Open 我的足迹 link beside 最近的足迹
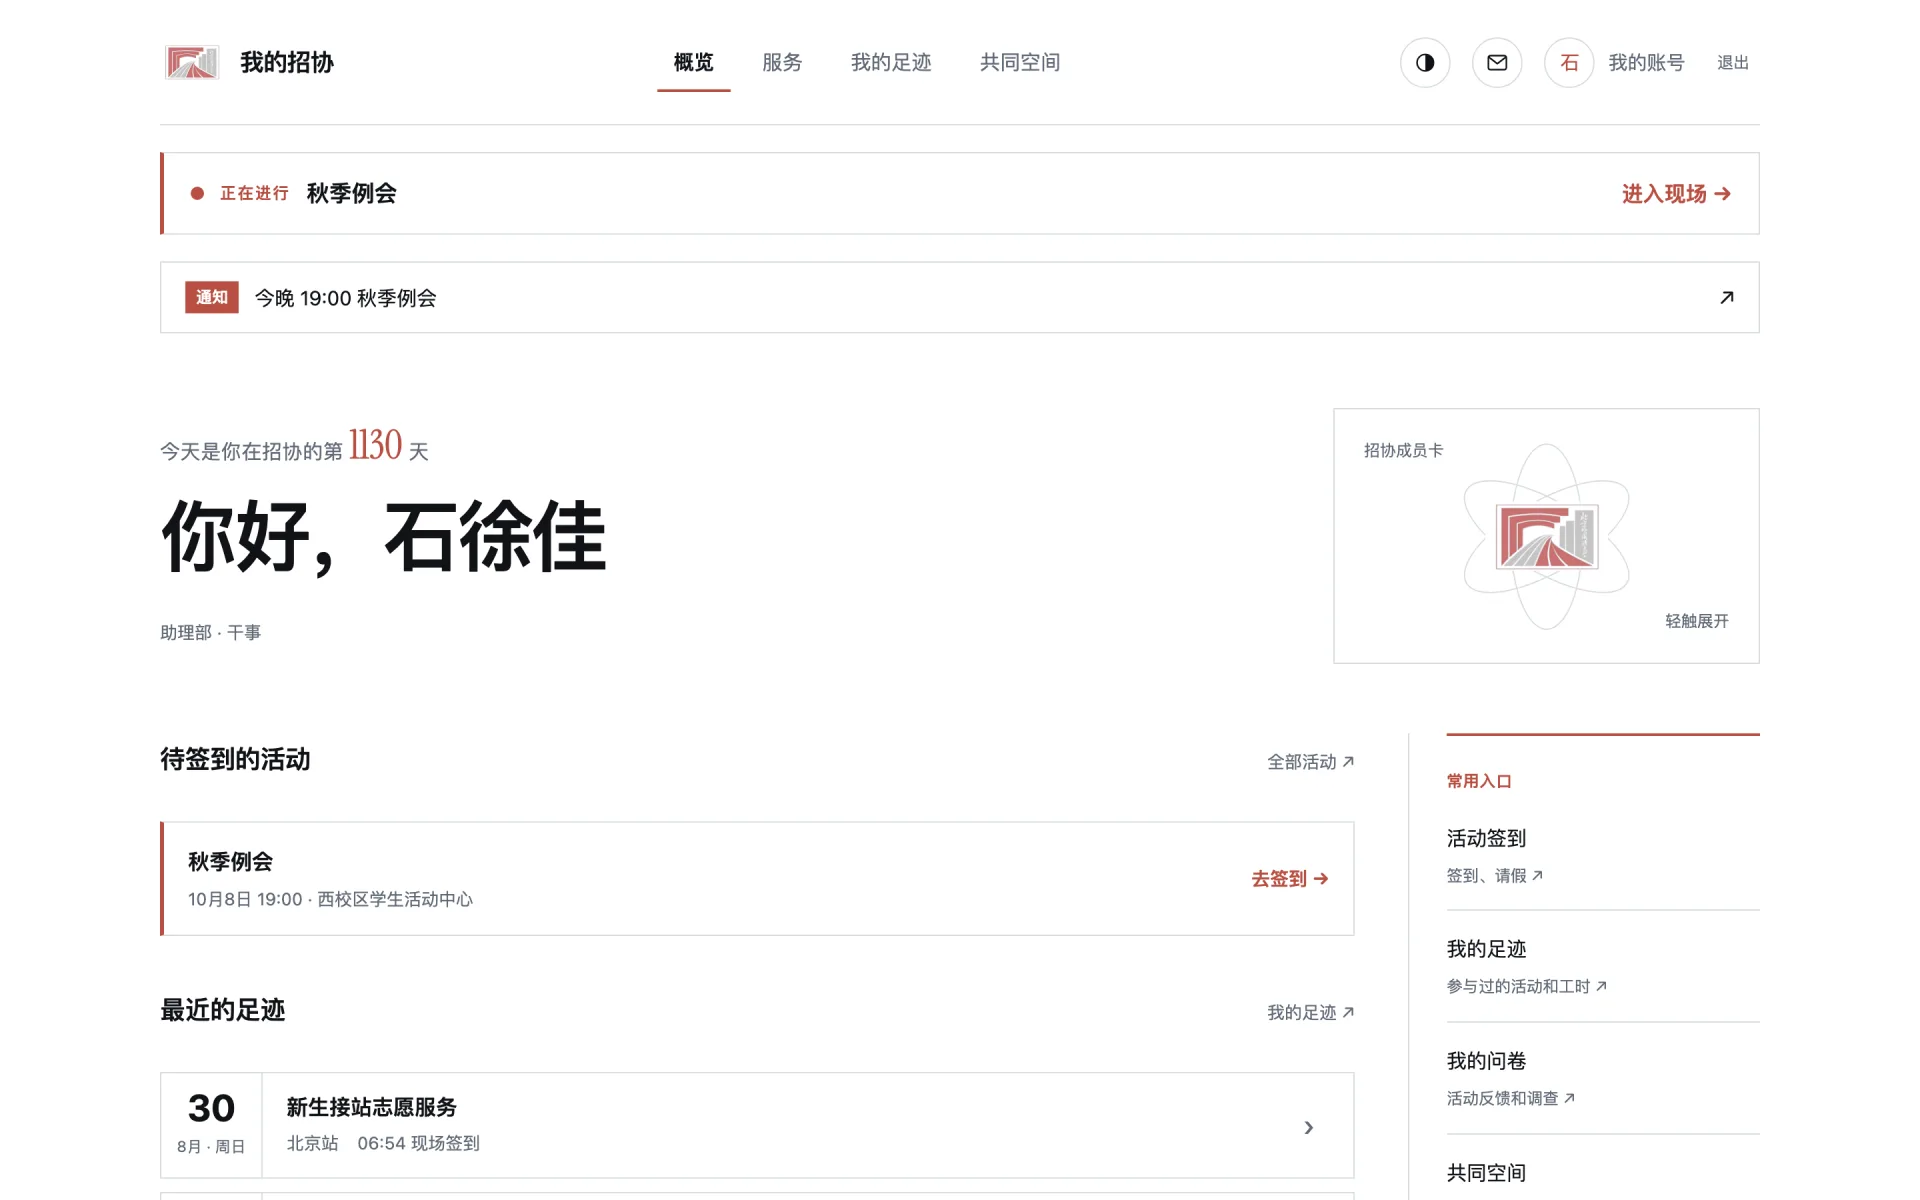 [x=1310, y=1013]
